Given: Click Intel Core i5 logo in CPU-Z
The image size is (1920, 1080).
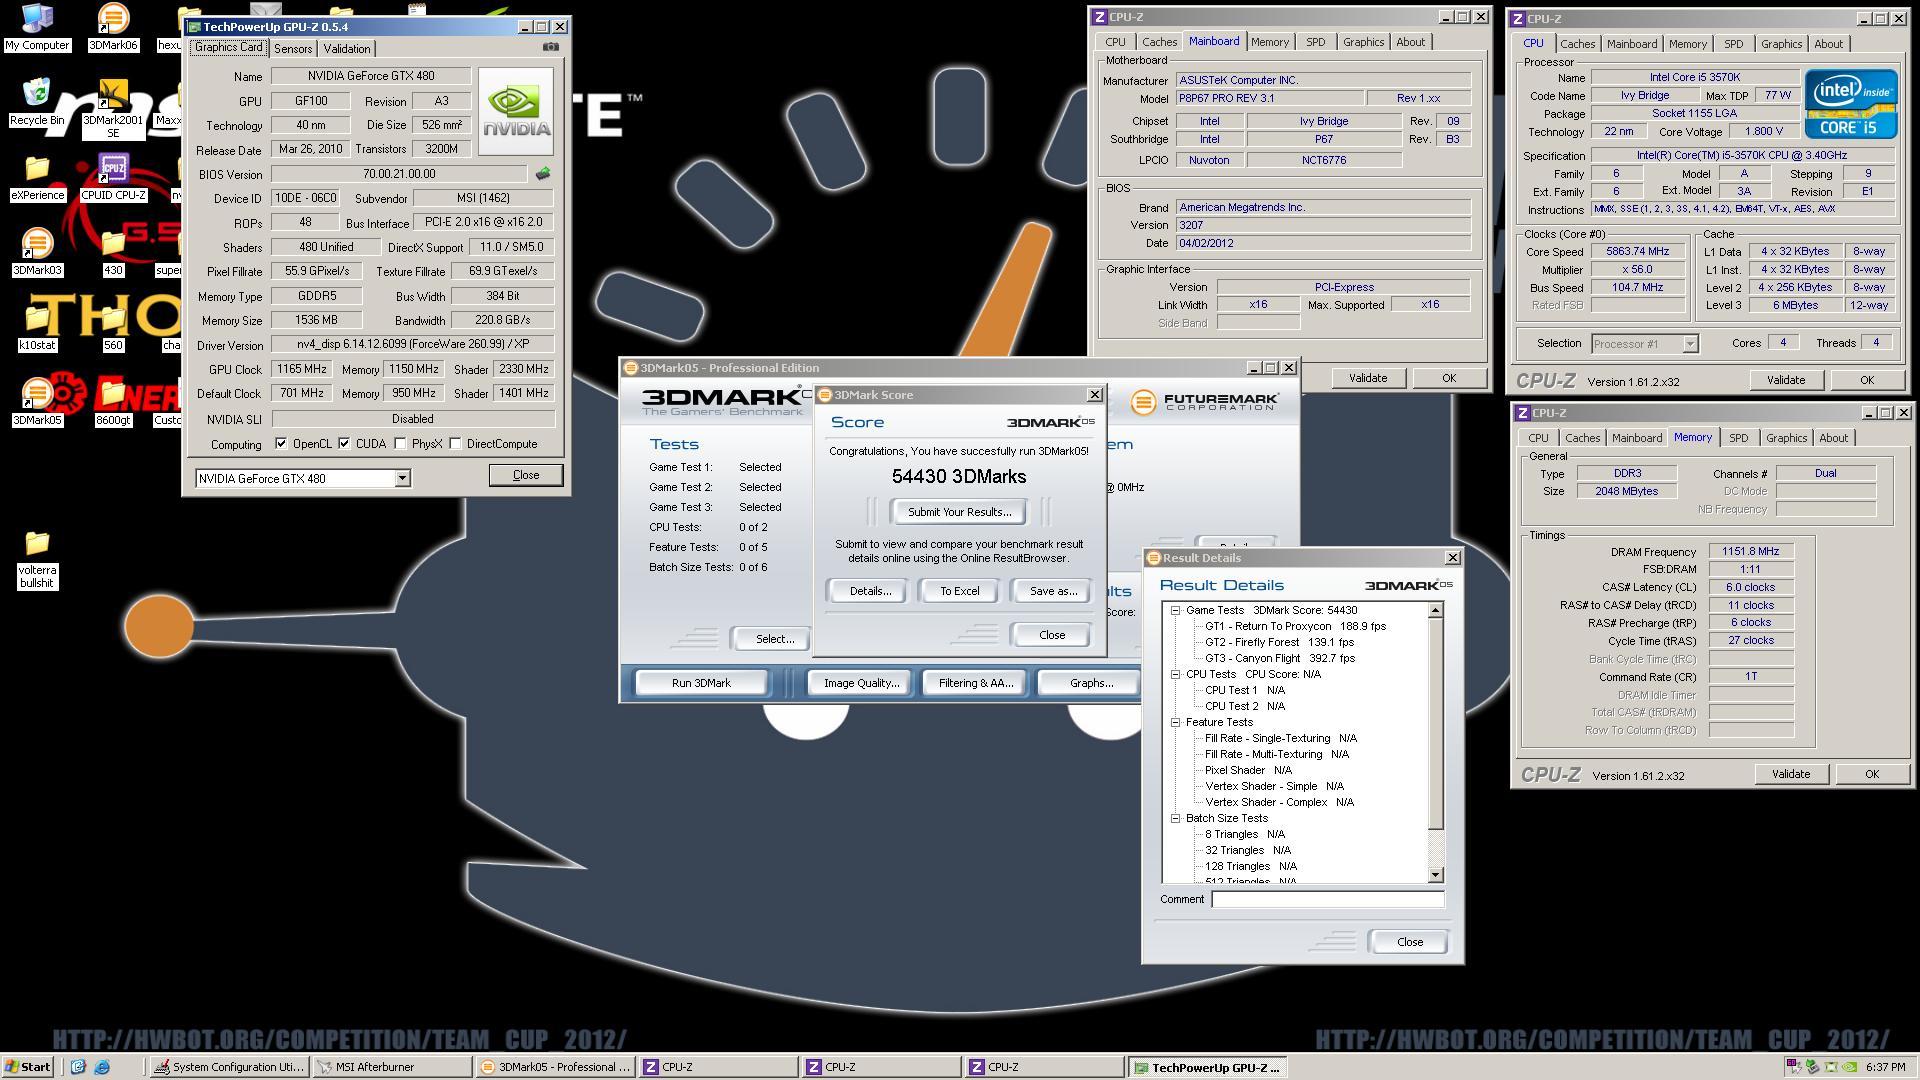Looking at the screenshot, I should pos(1850,103).
